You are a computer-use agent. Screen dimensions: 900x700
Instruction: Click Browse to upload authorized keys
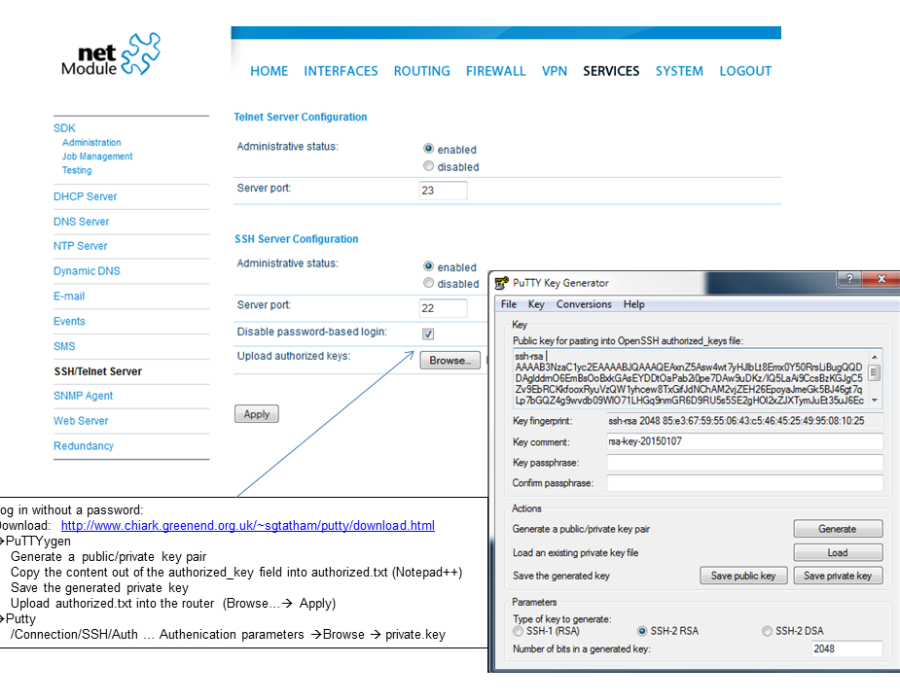point(450,360)
